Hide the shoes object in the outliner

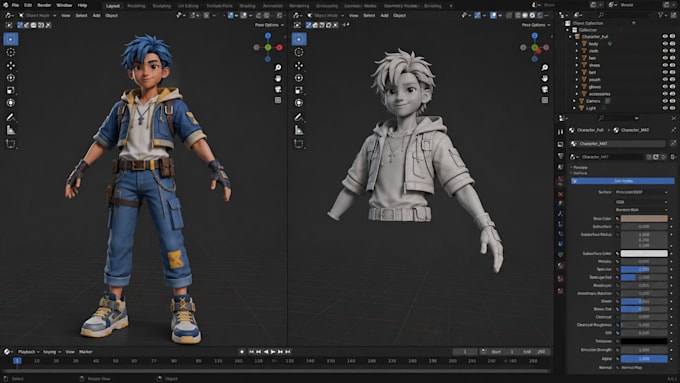(x=665, y=65)
